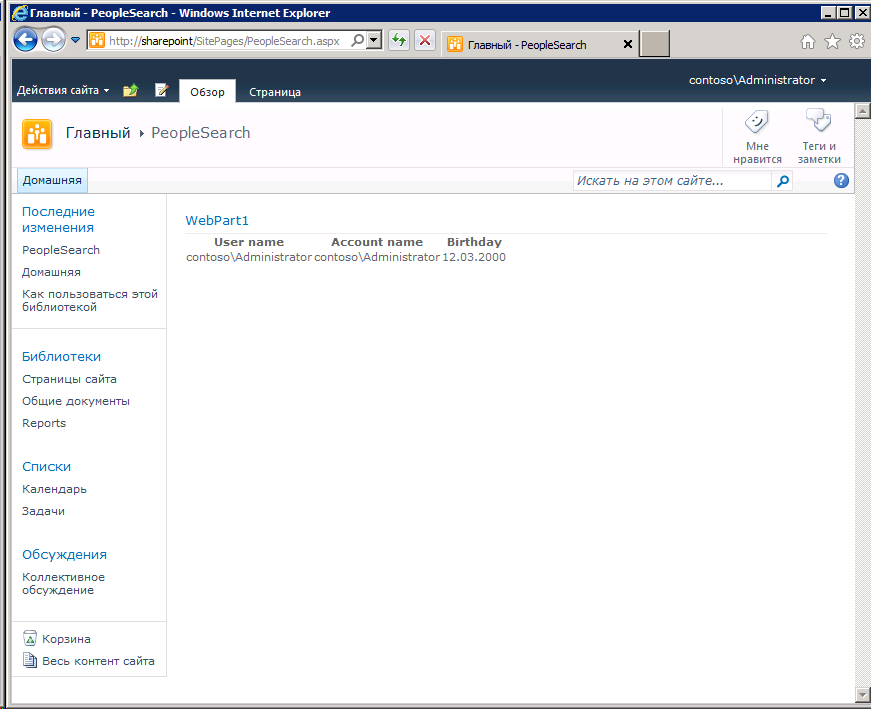Click the address bar search magnifier icon
The width and height of the screenshot is (871, 709).
pos(358,40)
